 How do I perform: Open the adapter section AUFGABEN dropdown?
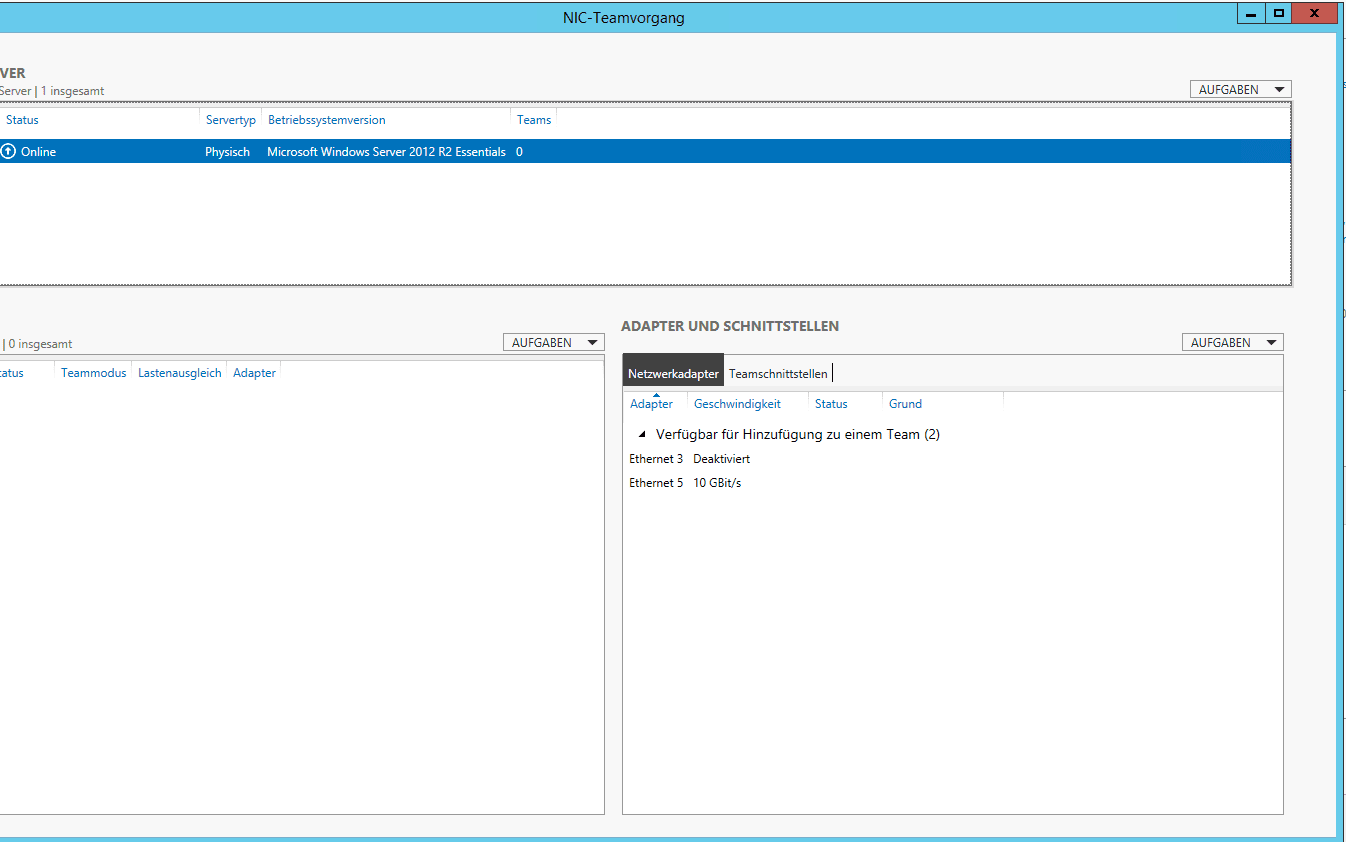coord(1232,342)
